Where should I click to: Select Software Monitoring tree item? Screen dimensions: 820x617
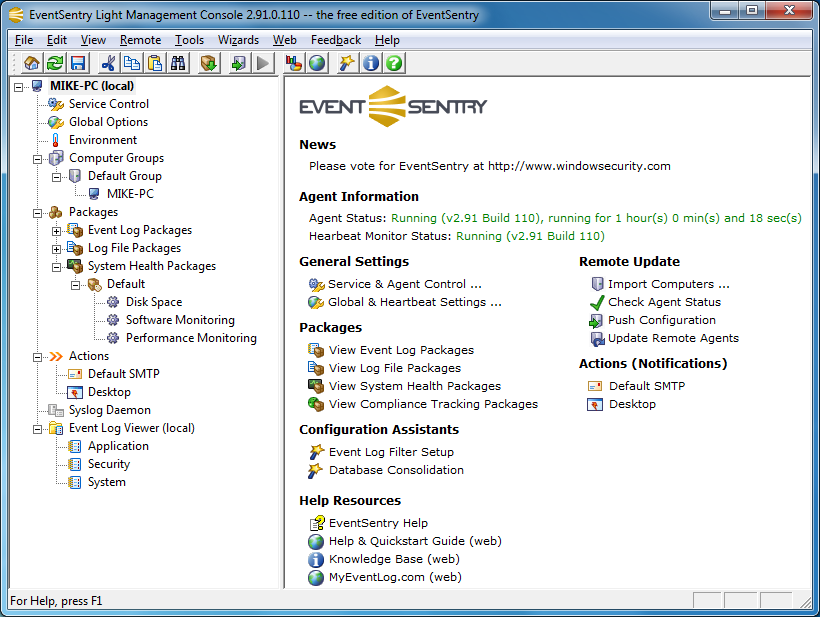point(180,320)
